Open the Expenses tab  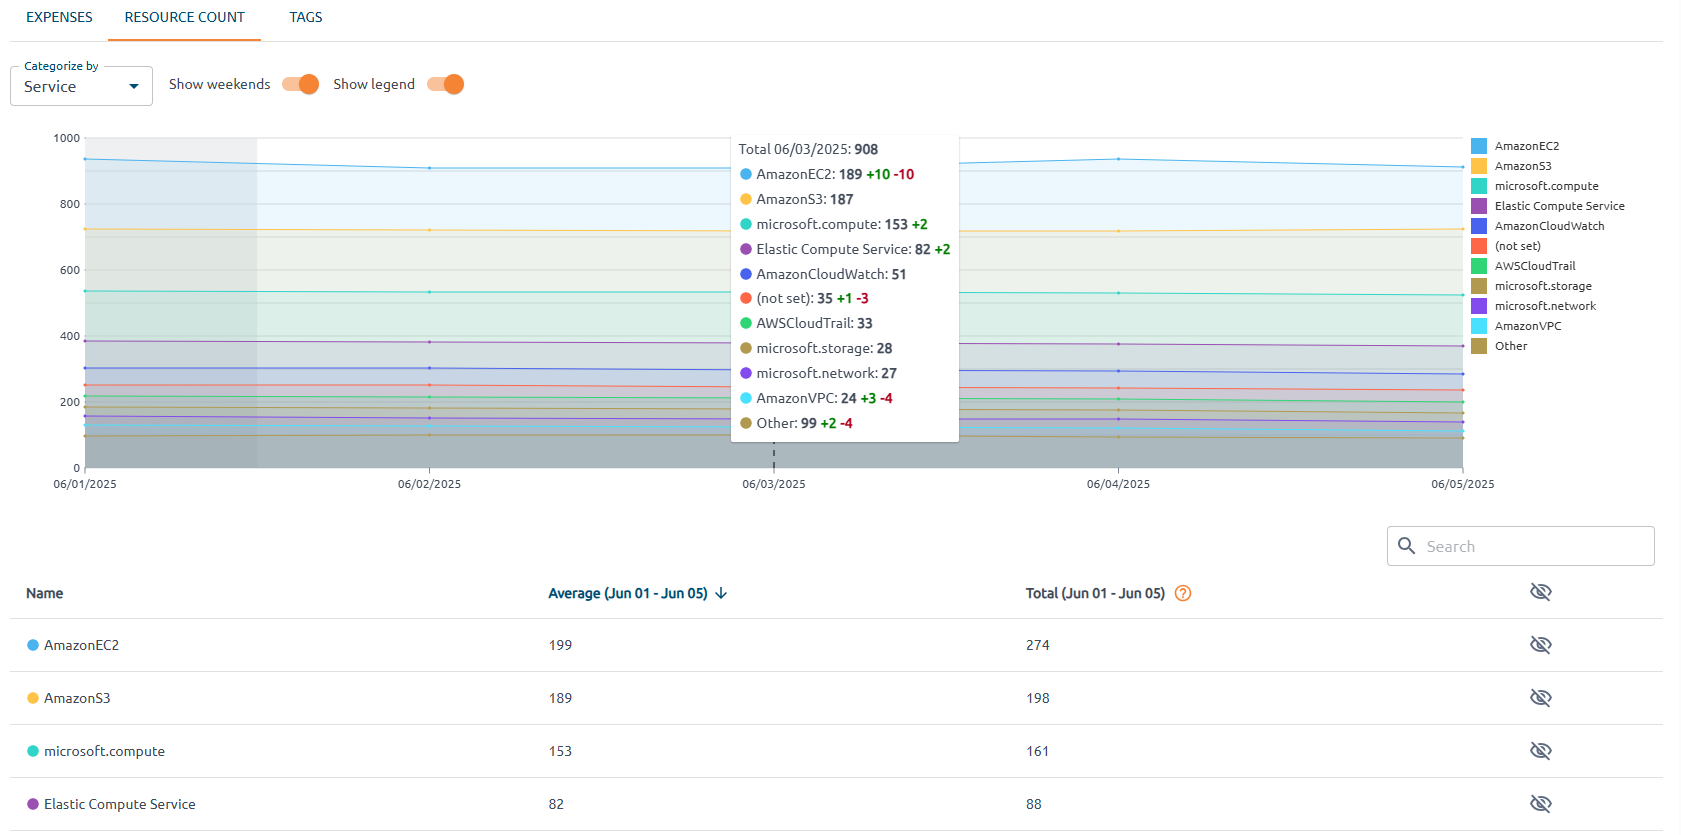click(59, 17)
